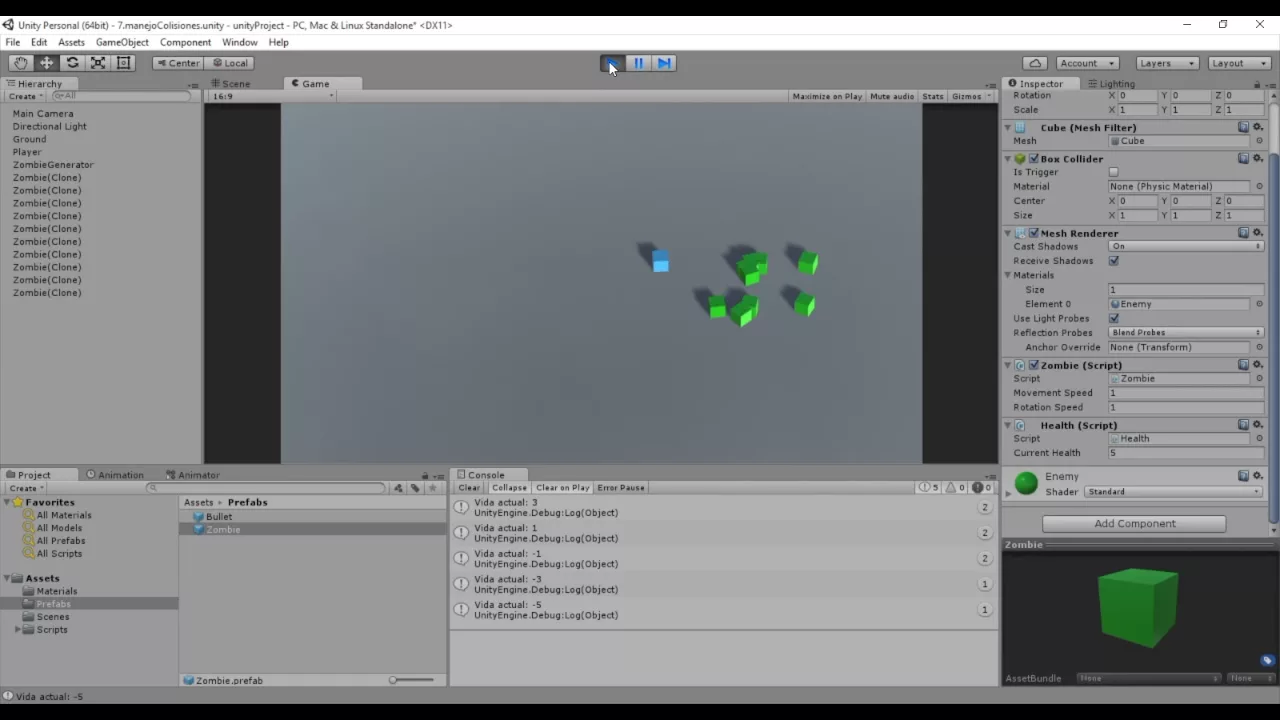The width and height of the screenshot is (1280, 720).
Task: Pause the game with the Pause button
Action: [x=638, y=63]
